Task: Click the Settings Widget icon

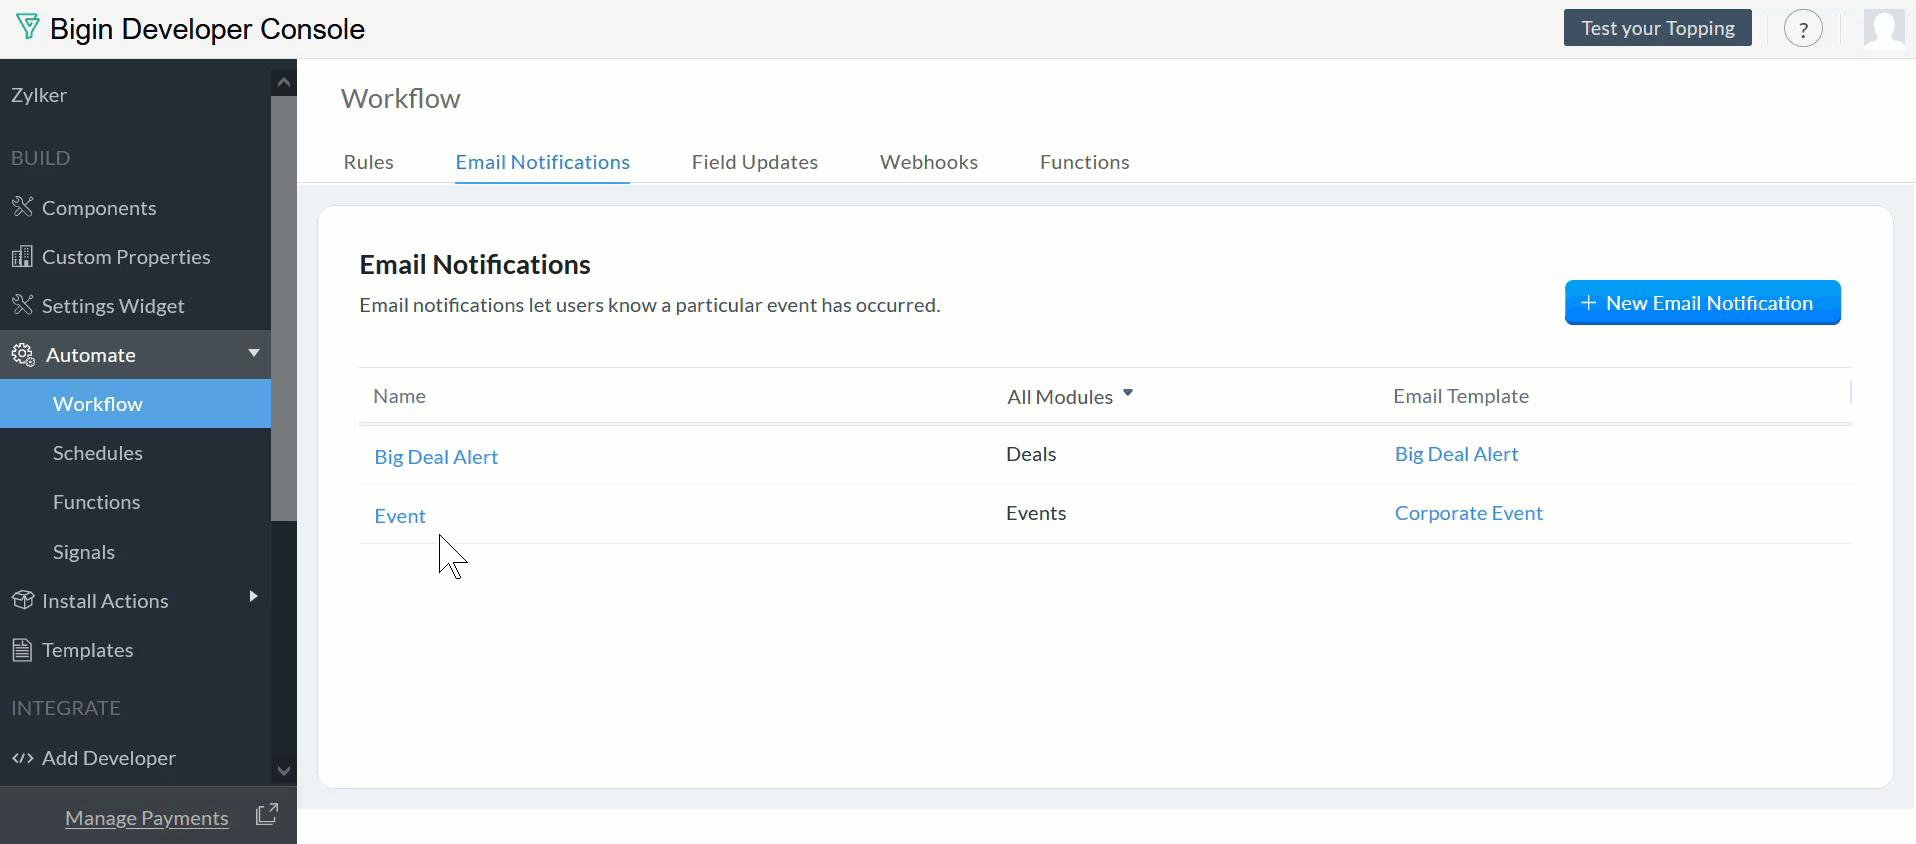Action: point(22,305)
